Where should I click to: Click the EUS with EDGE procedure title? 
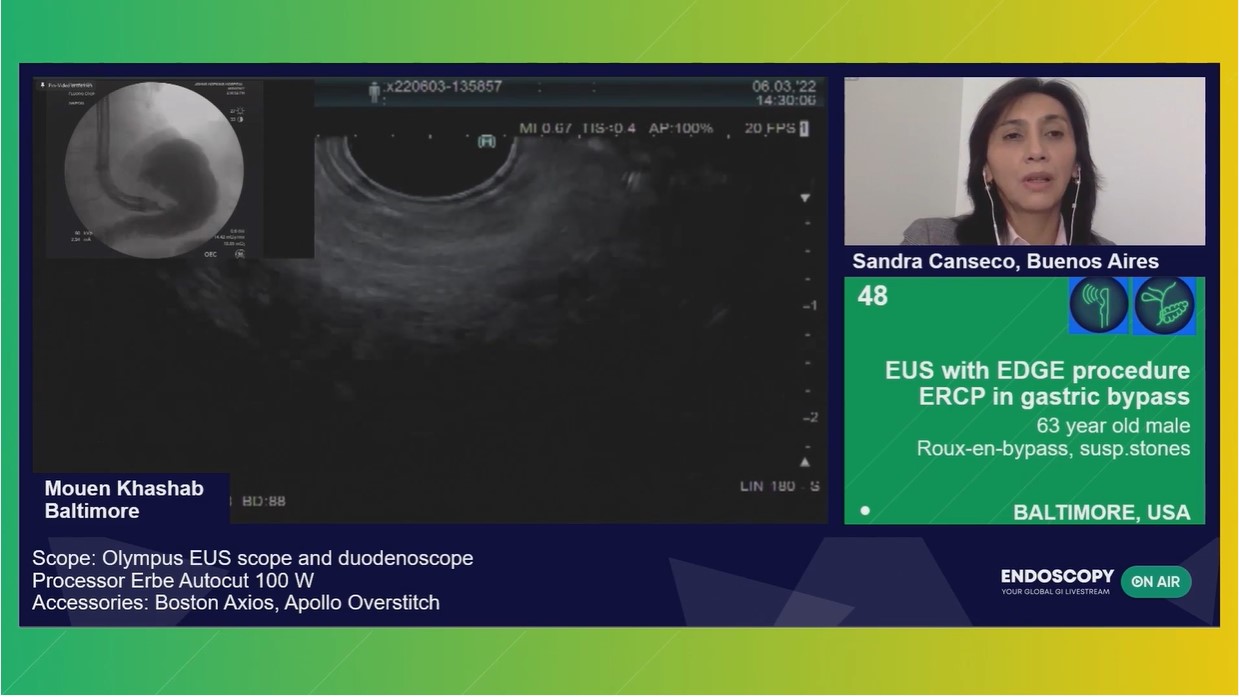click(x=1037, y=370)
